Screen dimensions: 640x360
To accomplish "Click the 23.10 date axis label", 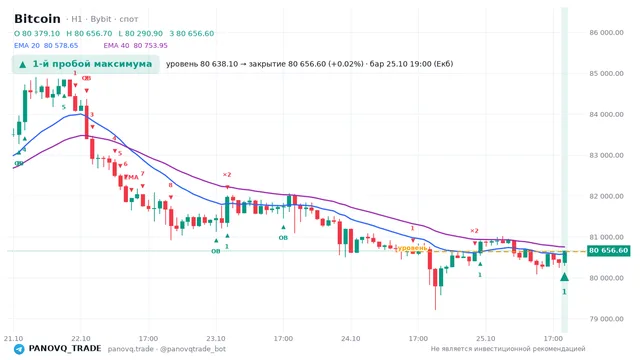I will 216,339.
